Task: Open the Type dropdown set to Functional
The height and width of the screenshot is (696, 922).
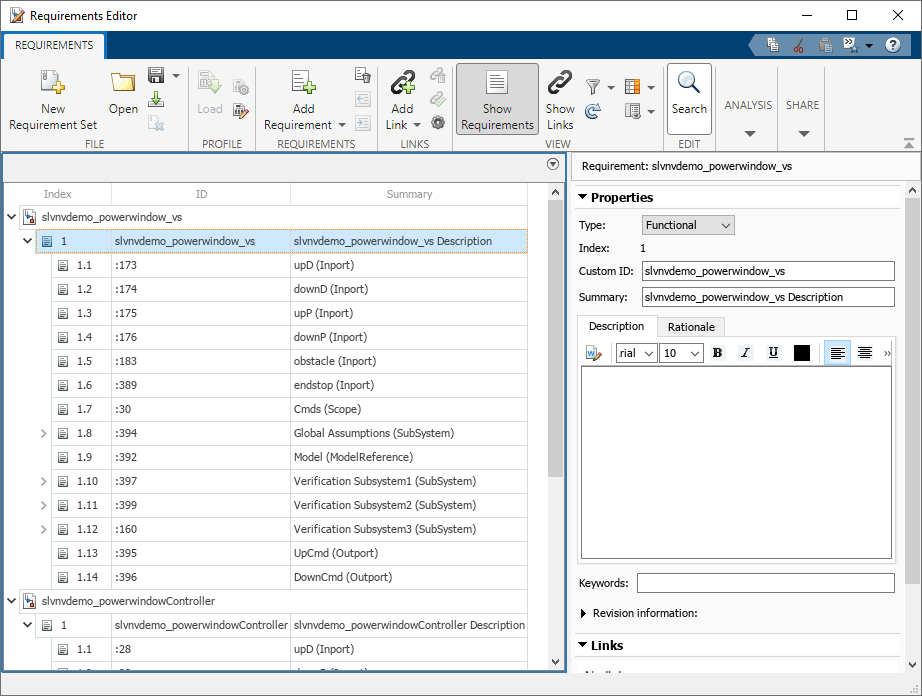Action: pyautogui.click(x=687, y=225)
